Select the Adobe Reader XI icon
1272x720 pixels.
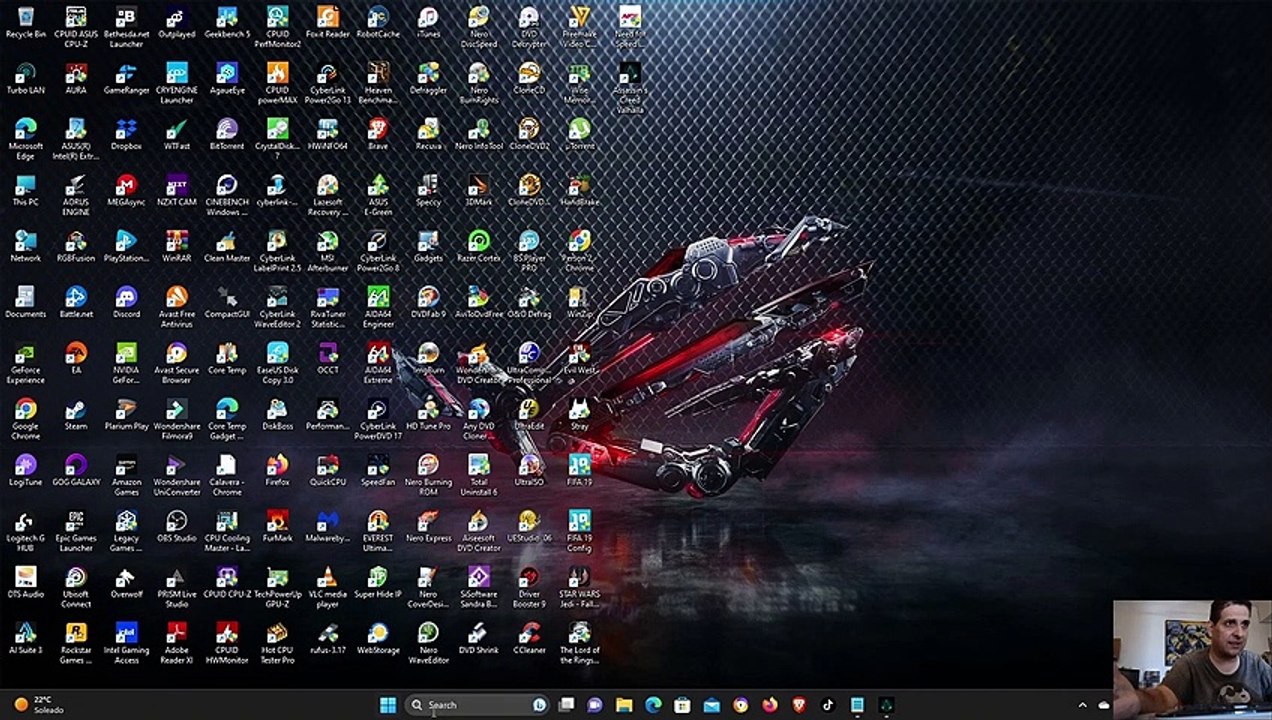tap(176, 643)
